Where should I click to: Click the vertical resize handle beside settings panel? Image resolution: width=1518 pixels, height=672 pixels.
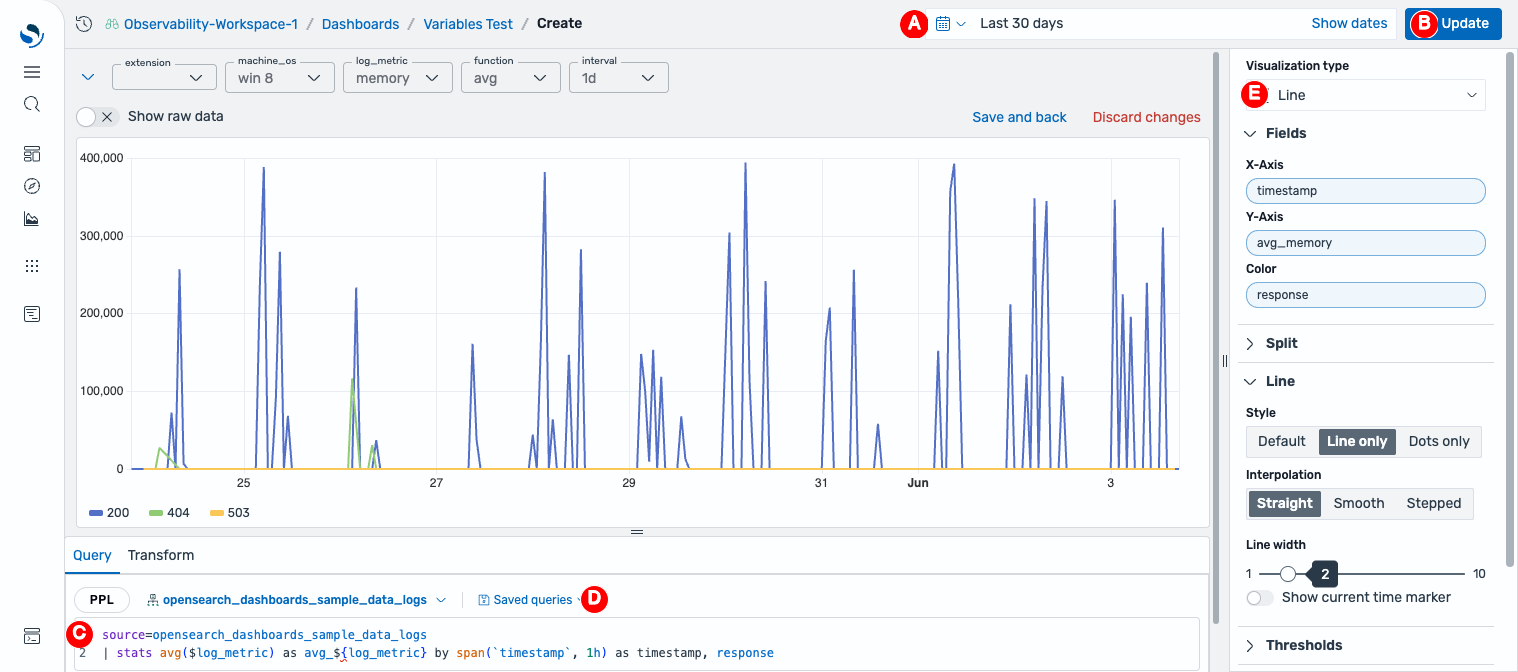[x=1224, y=361]
